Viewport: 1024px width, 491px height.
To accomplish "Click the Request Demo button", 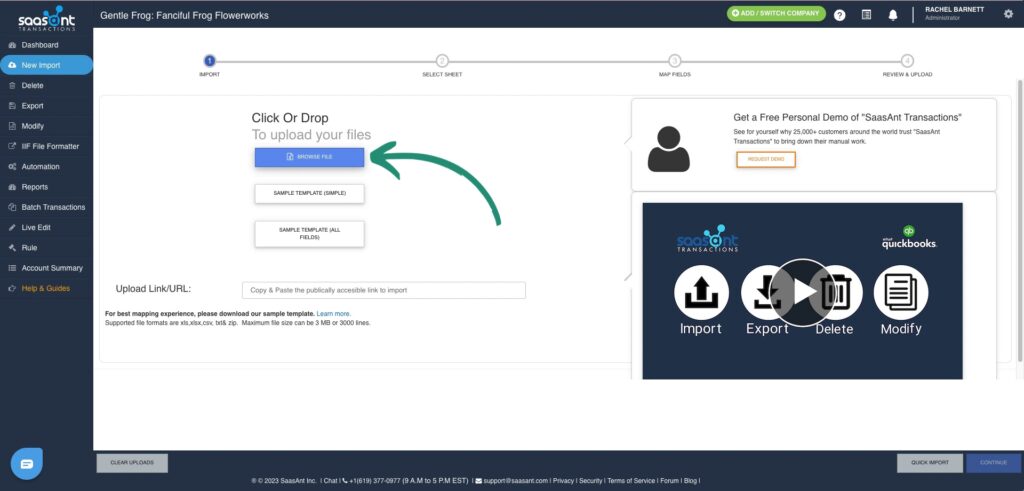I will click(765, 160).
